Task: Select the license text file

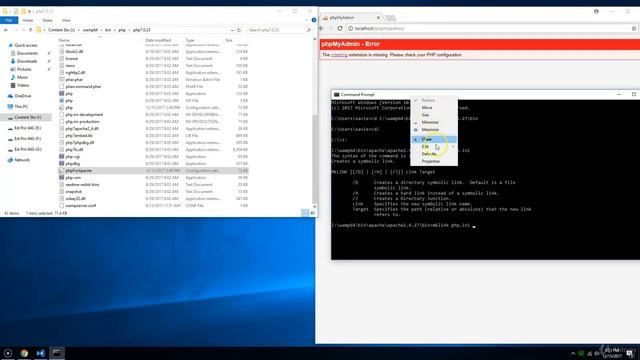Action: click(71, 58)
